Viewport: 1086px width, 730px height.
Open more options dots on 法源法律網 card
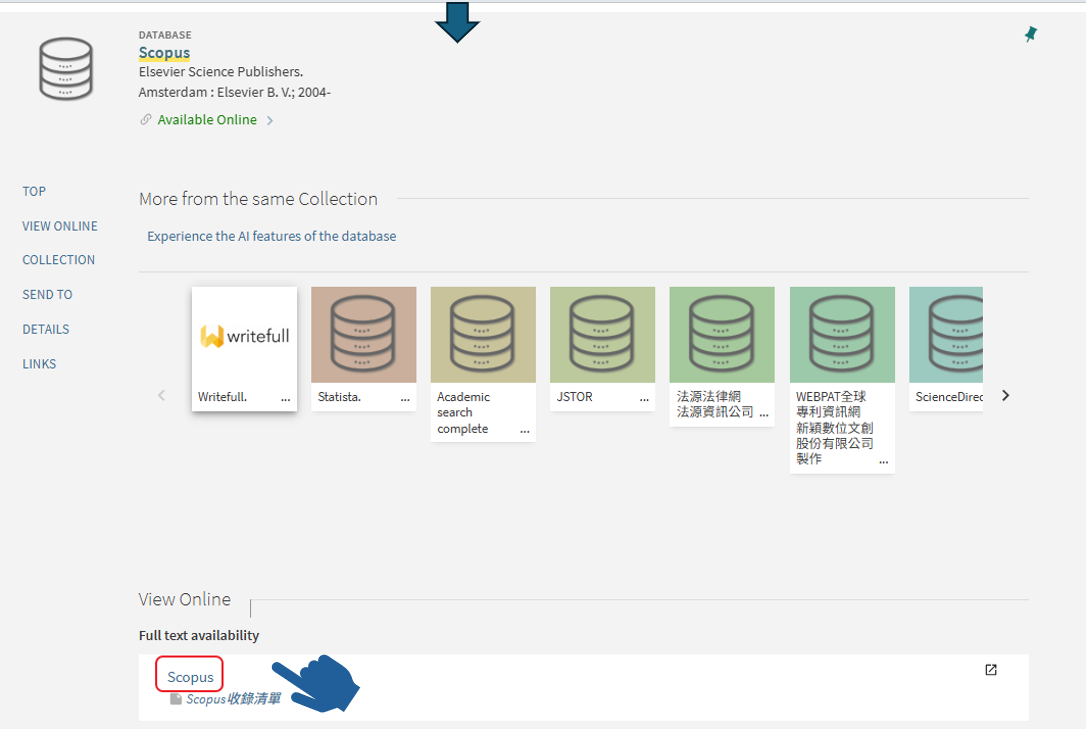[x=764, y=414]
